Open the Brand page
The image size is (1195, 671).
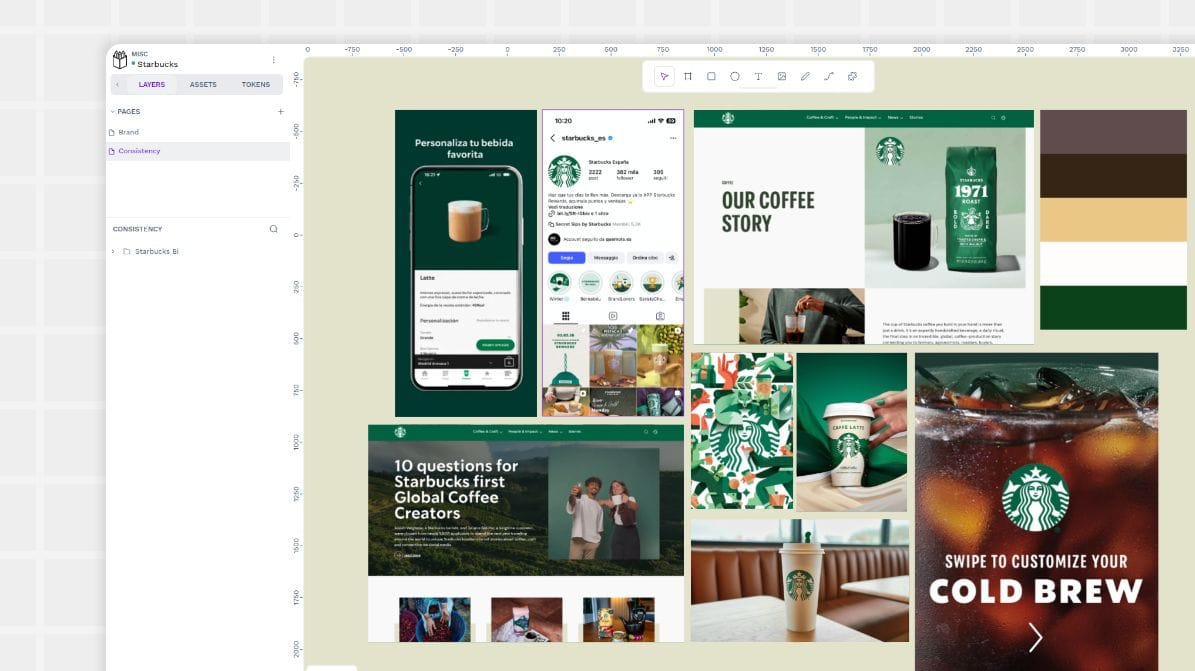129,131
